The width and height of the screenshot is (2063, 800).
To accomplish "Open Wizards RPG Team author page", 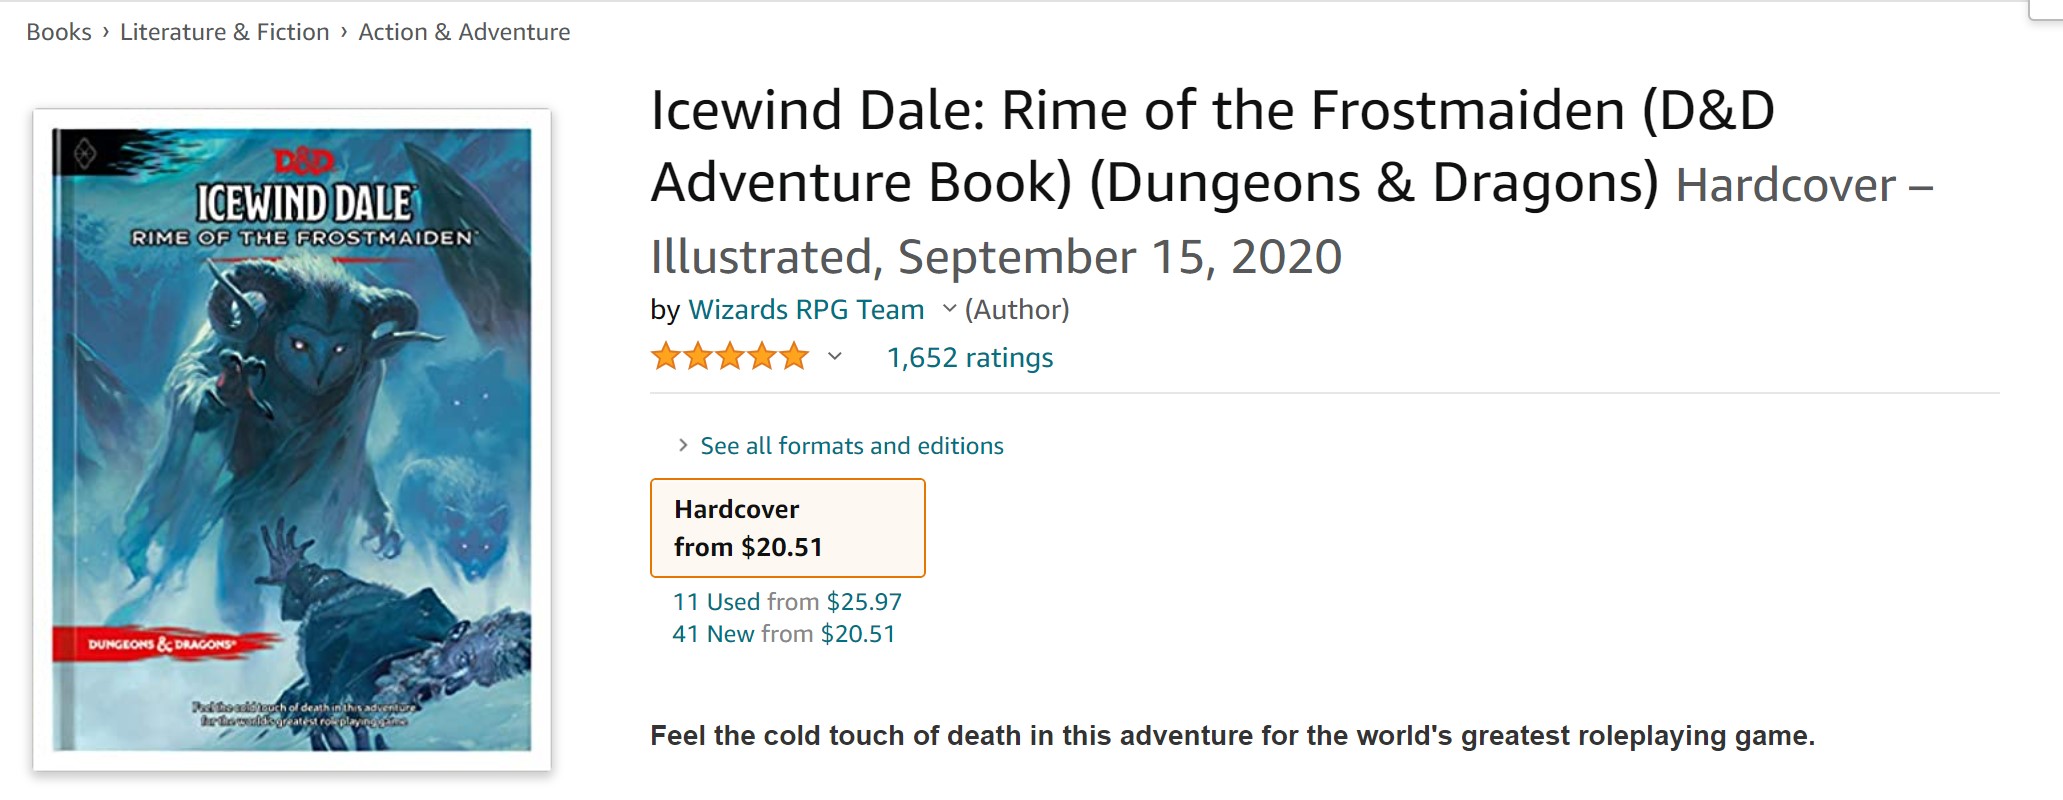I will (x=806, y=310).
